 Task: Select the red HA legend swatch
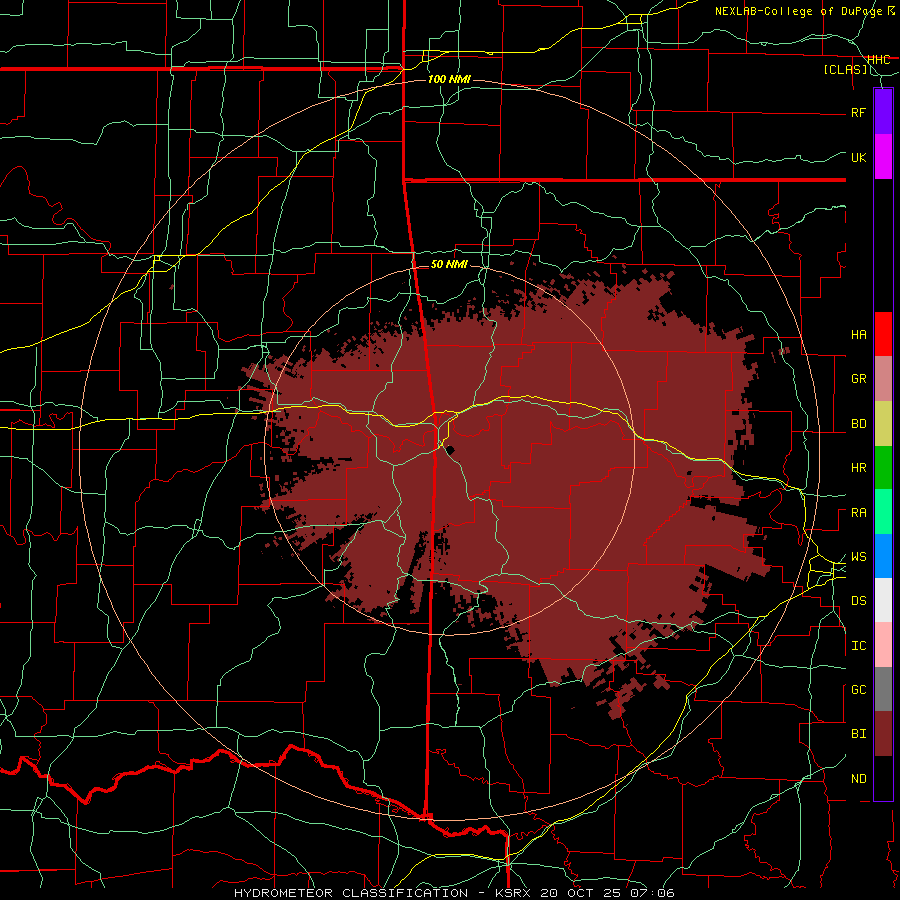point(883,334)
